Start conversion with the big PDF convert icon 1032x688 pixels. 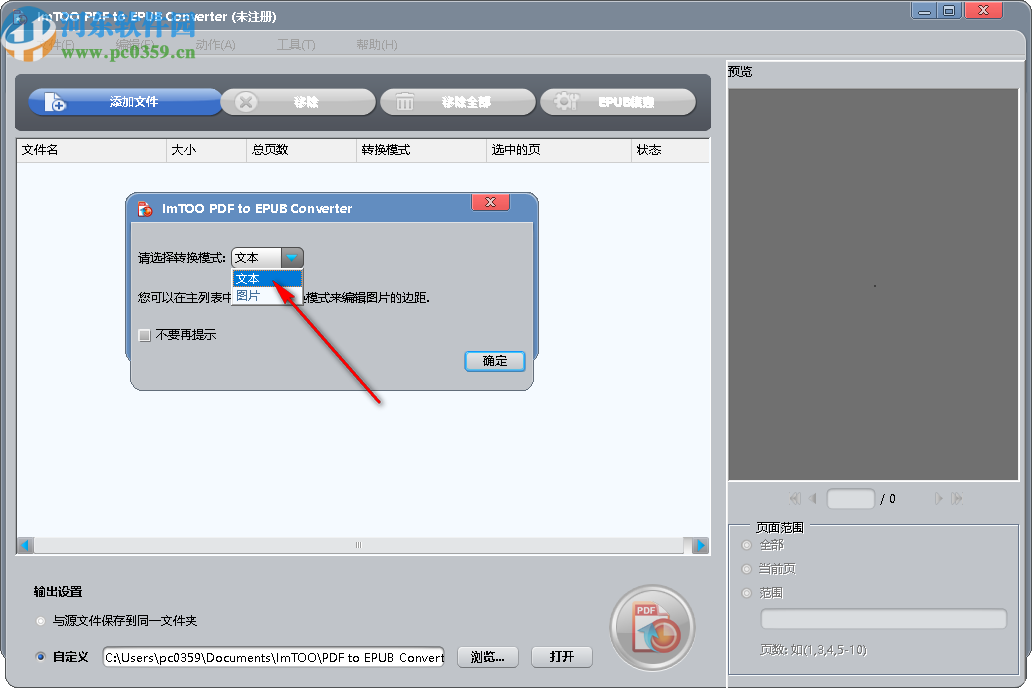651,627
